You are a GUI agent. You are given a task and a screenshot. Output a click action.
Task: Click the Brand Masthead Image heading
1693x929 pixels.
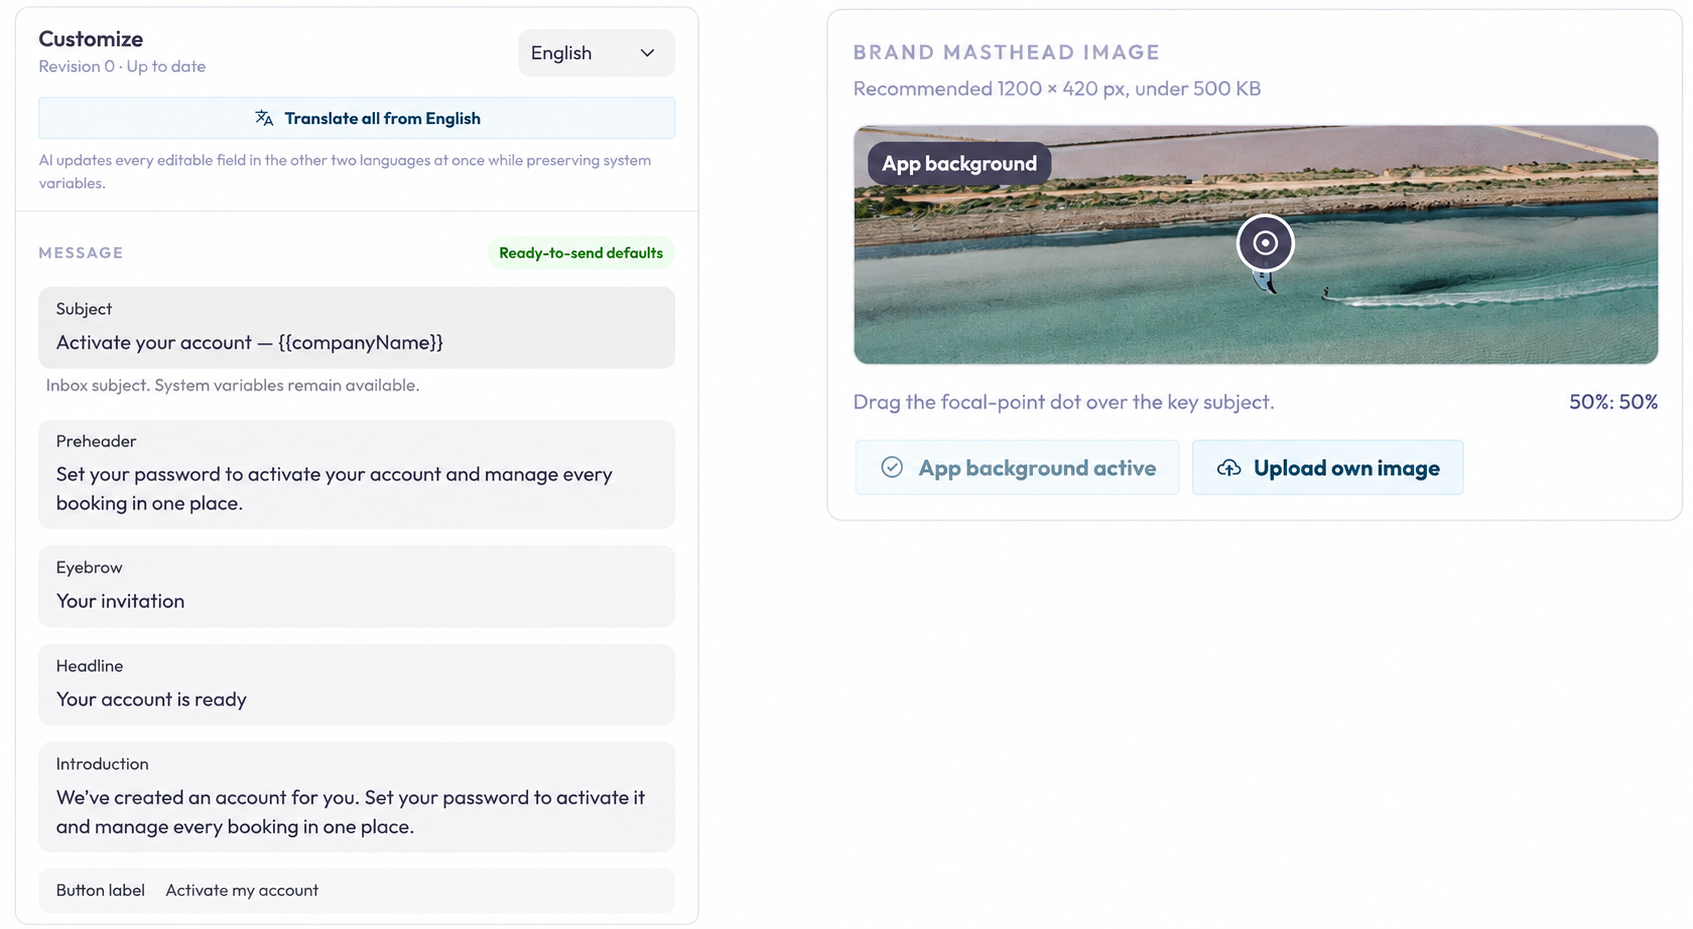(1006, 52)
